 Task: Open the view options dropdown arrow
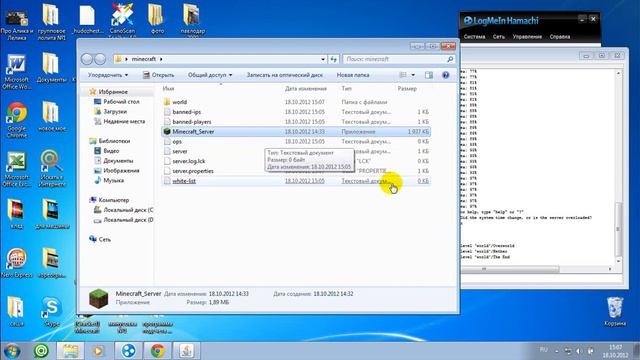click(413, 75)
